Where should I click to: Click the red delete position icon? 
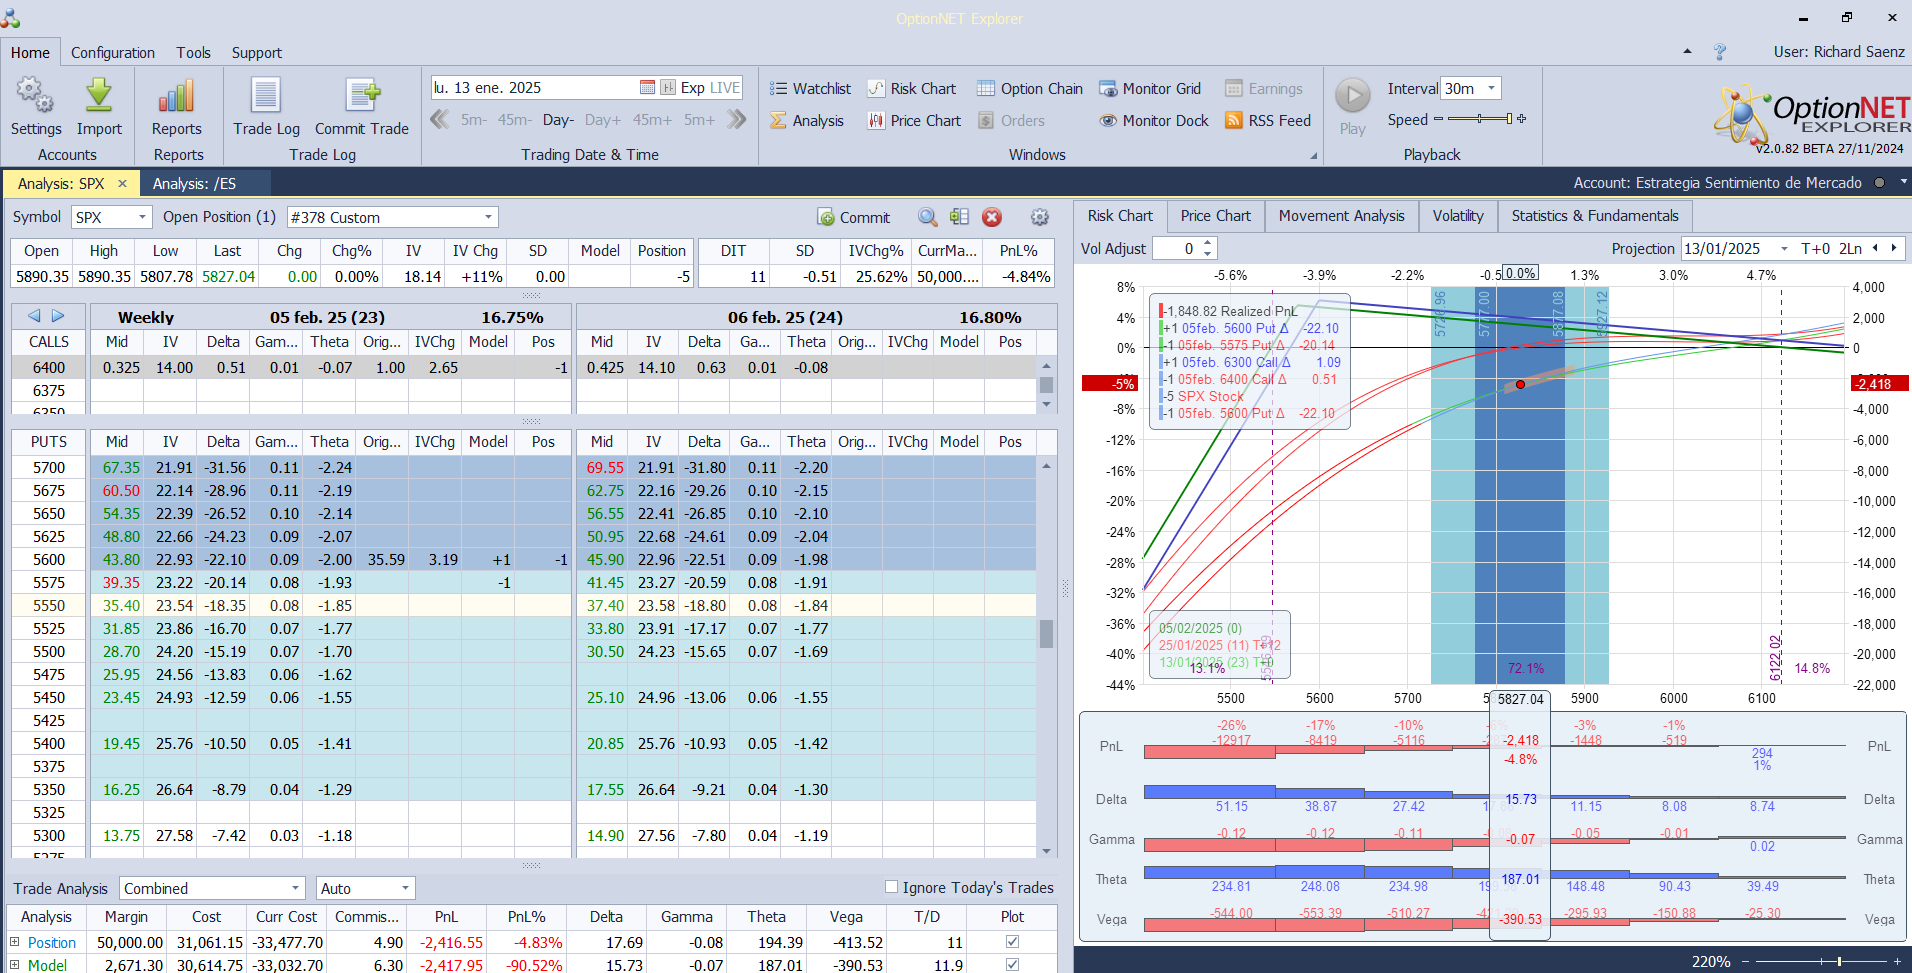(x=992, y=217)
